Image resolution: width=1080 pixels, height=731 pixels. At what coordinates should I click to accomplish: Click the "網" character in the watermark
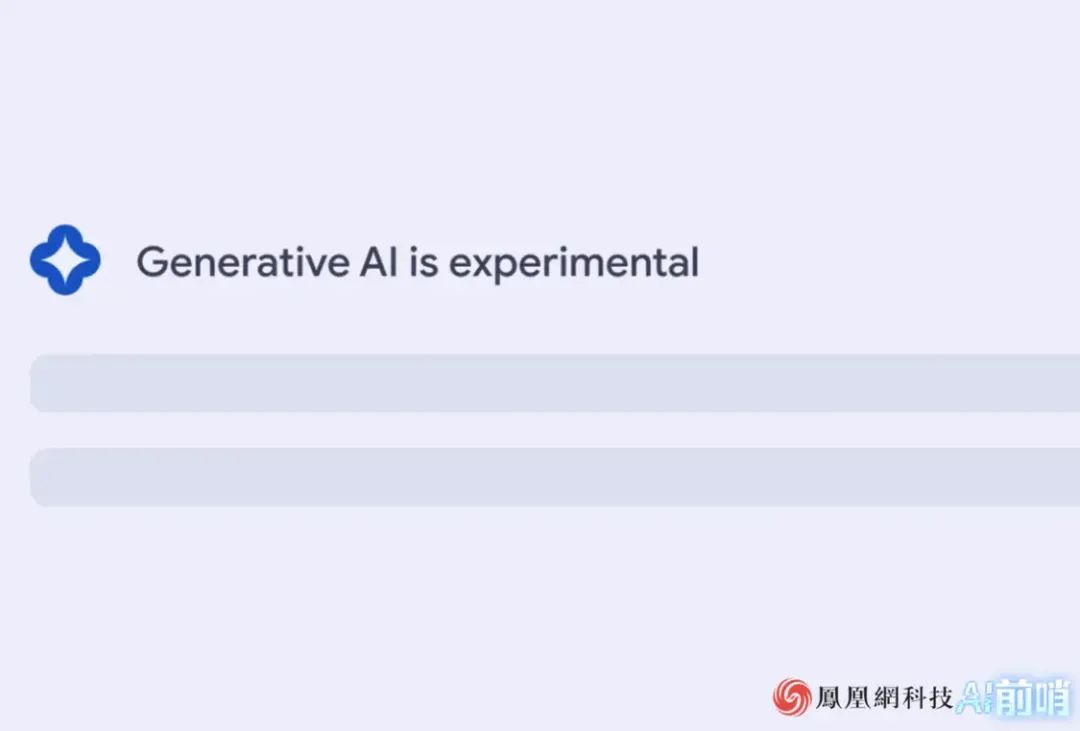(886, 697)
